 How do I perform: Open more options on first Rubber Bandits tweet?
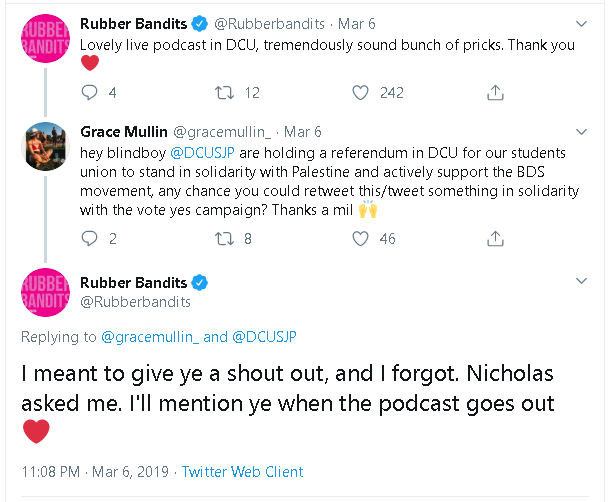point(583,22)
